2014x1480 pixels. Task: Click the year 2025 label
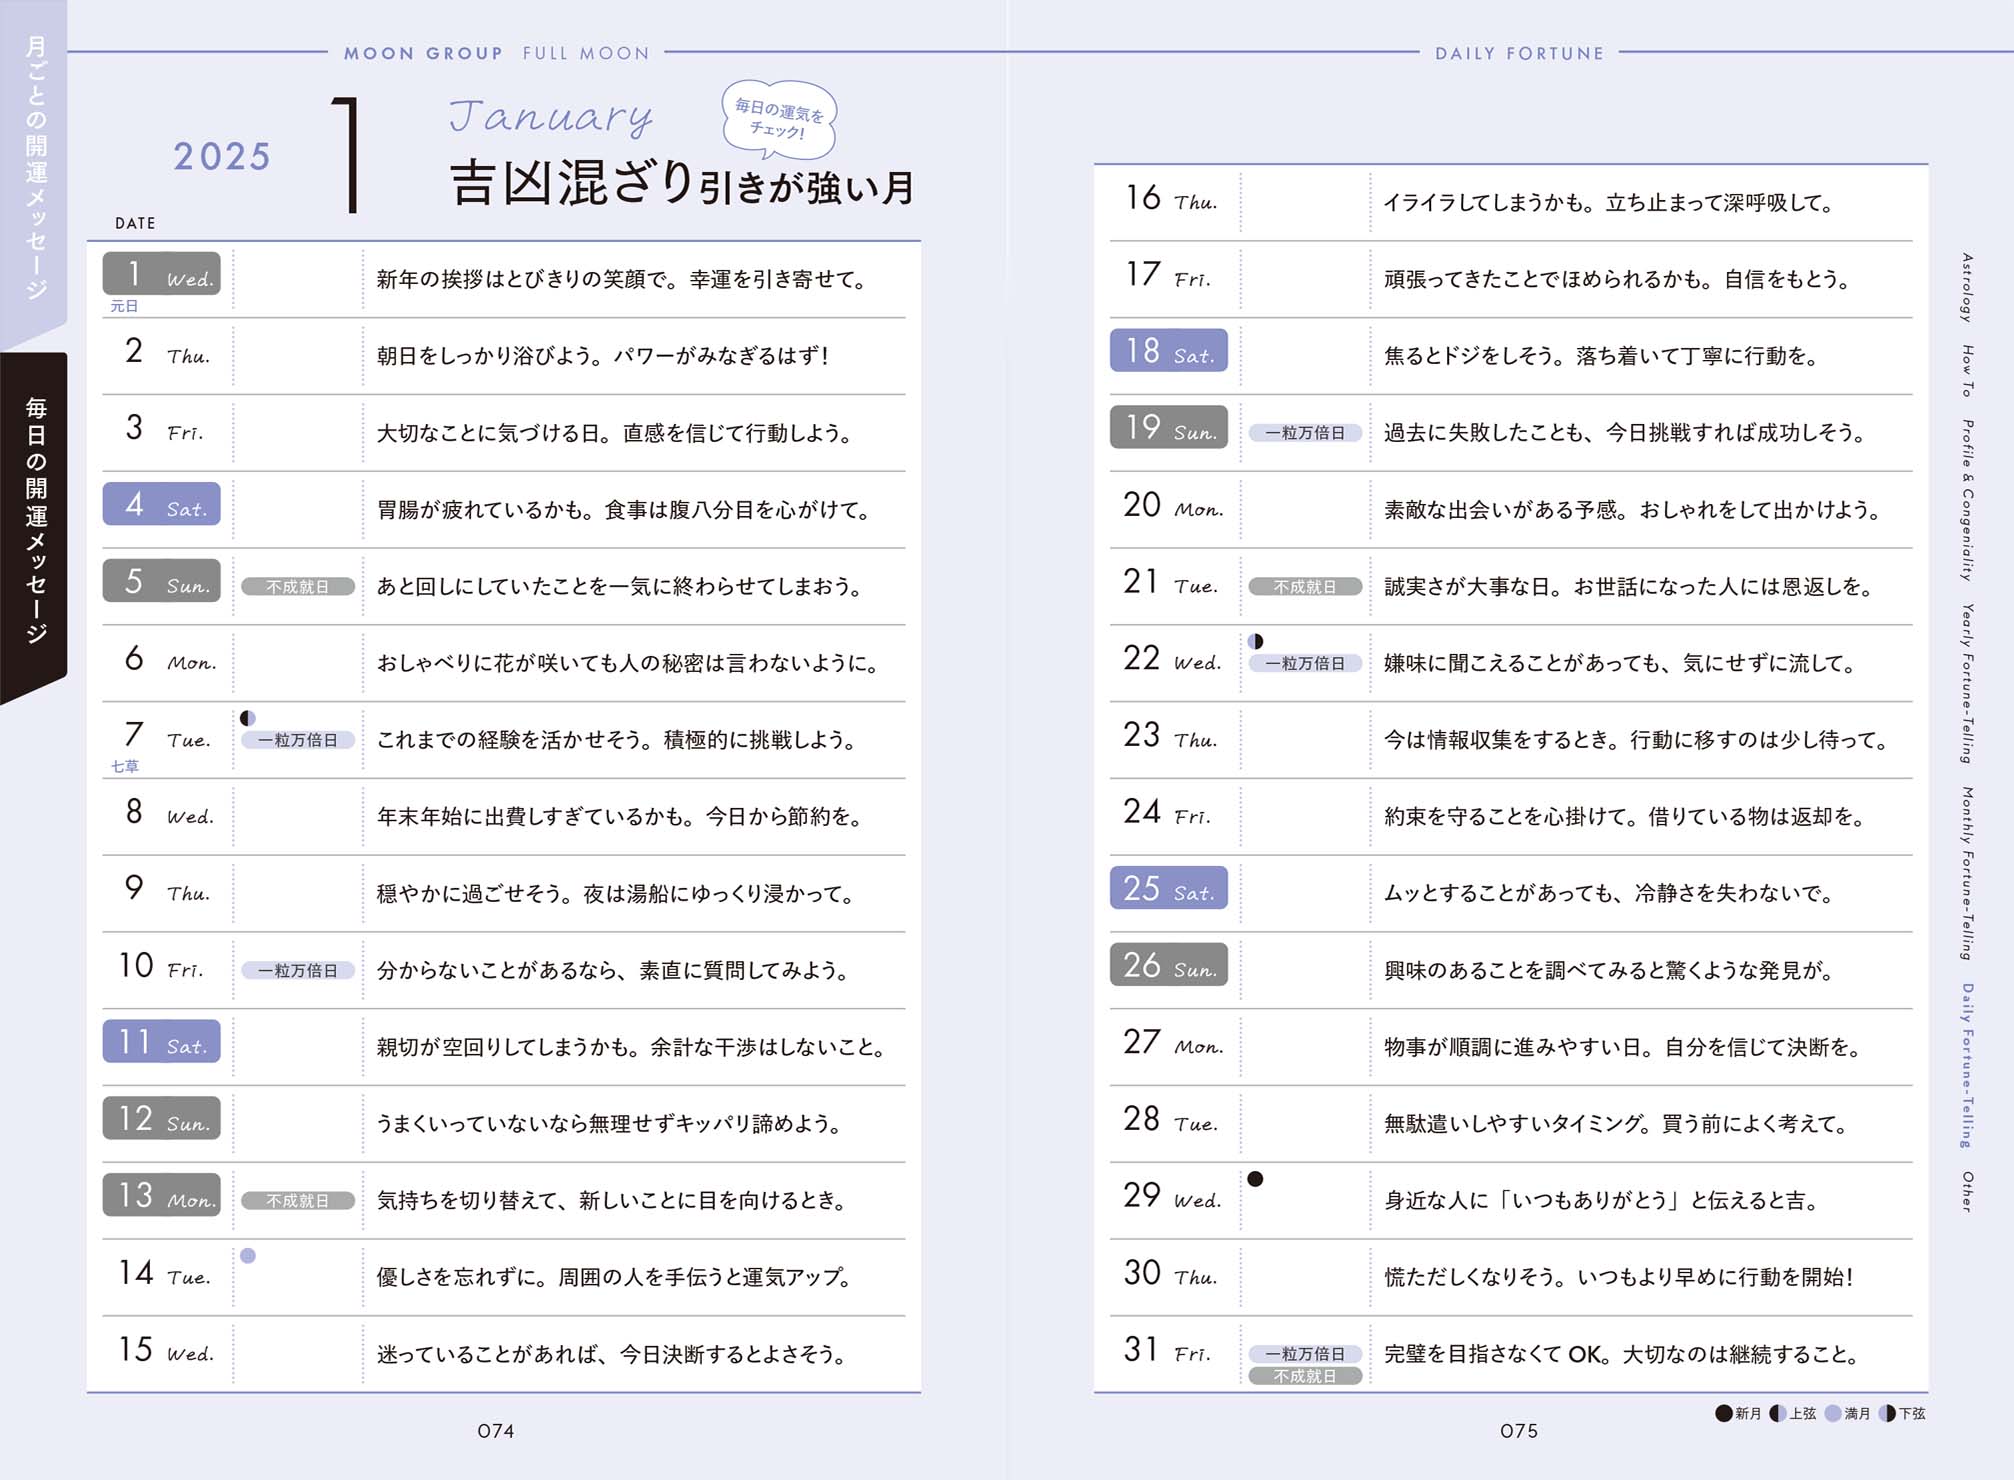[x=222, y=156]
